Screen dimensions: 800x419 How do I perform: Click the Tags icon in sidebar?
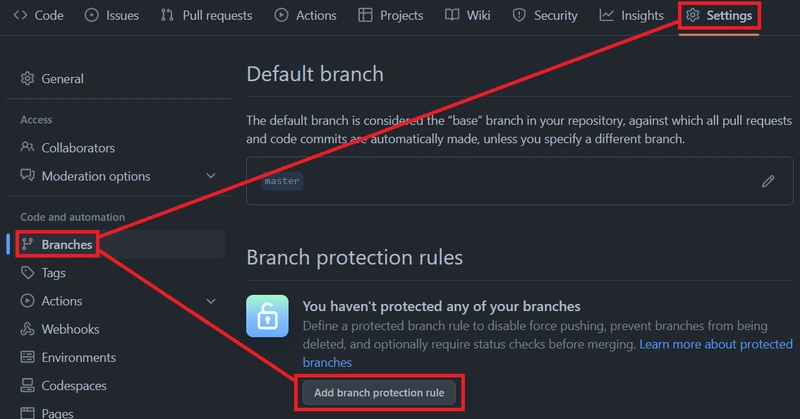(x=28, y=273)
